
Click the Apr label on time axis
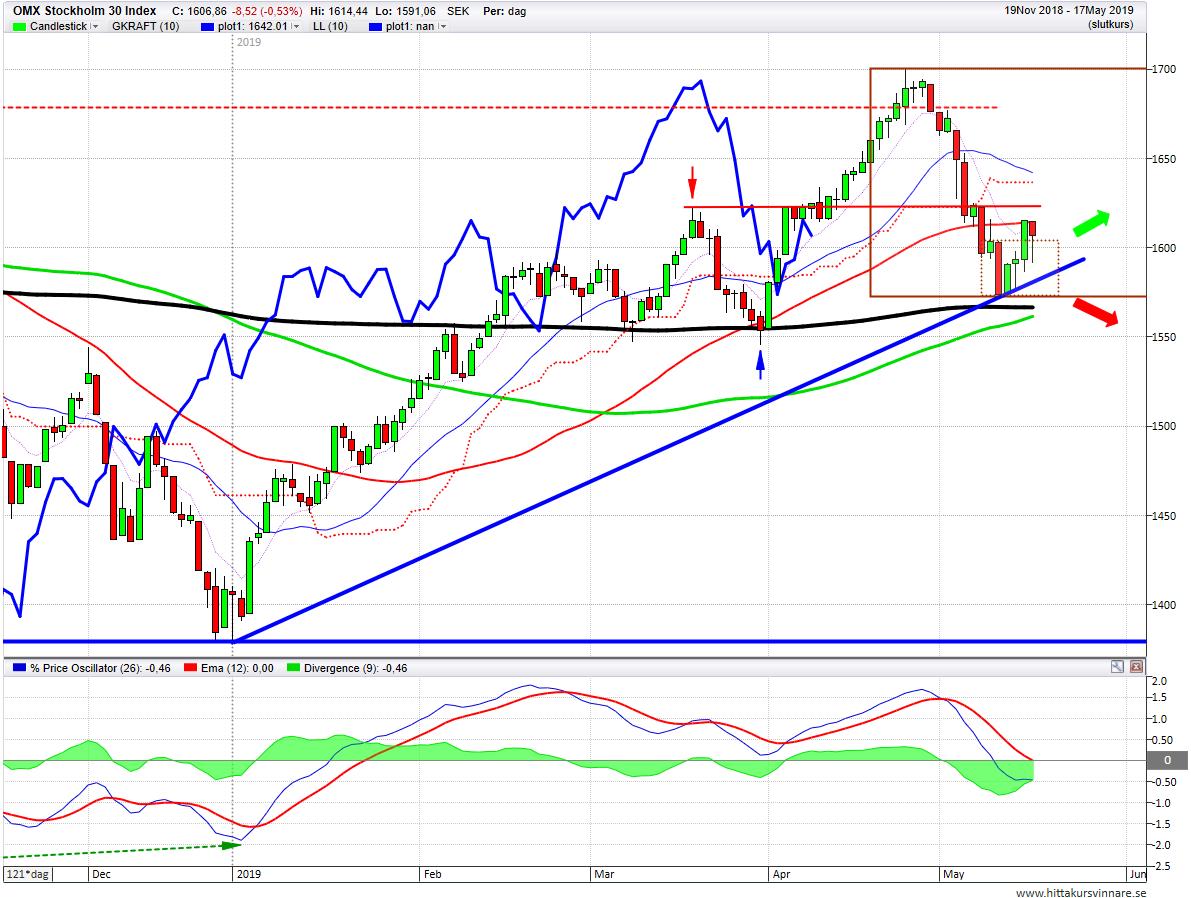(x=781, y=874)
